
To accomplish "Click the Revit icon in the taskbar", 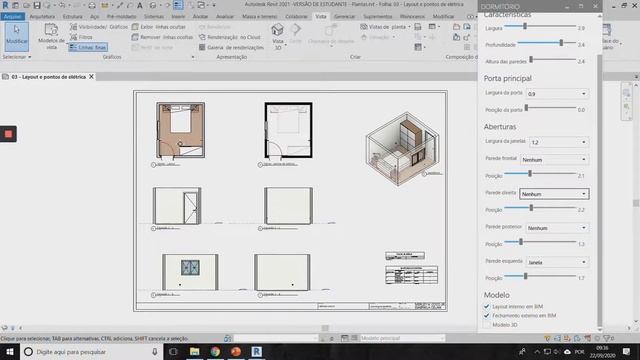I will click(x=256, y=351).
